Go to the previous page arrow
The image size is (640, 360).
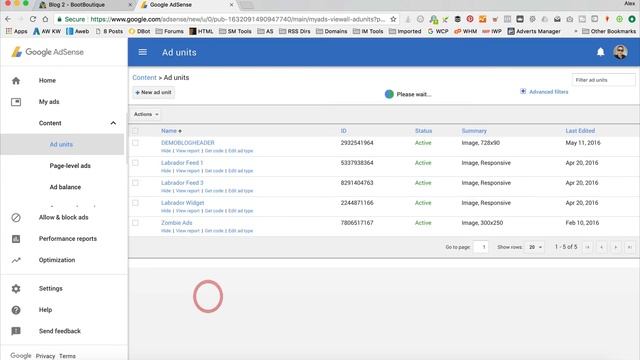coord(602,247)
